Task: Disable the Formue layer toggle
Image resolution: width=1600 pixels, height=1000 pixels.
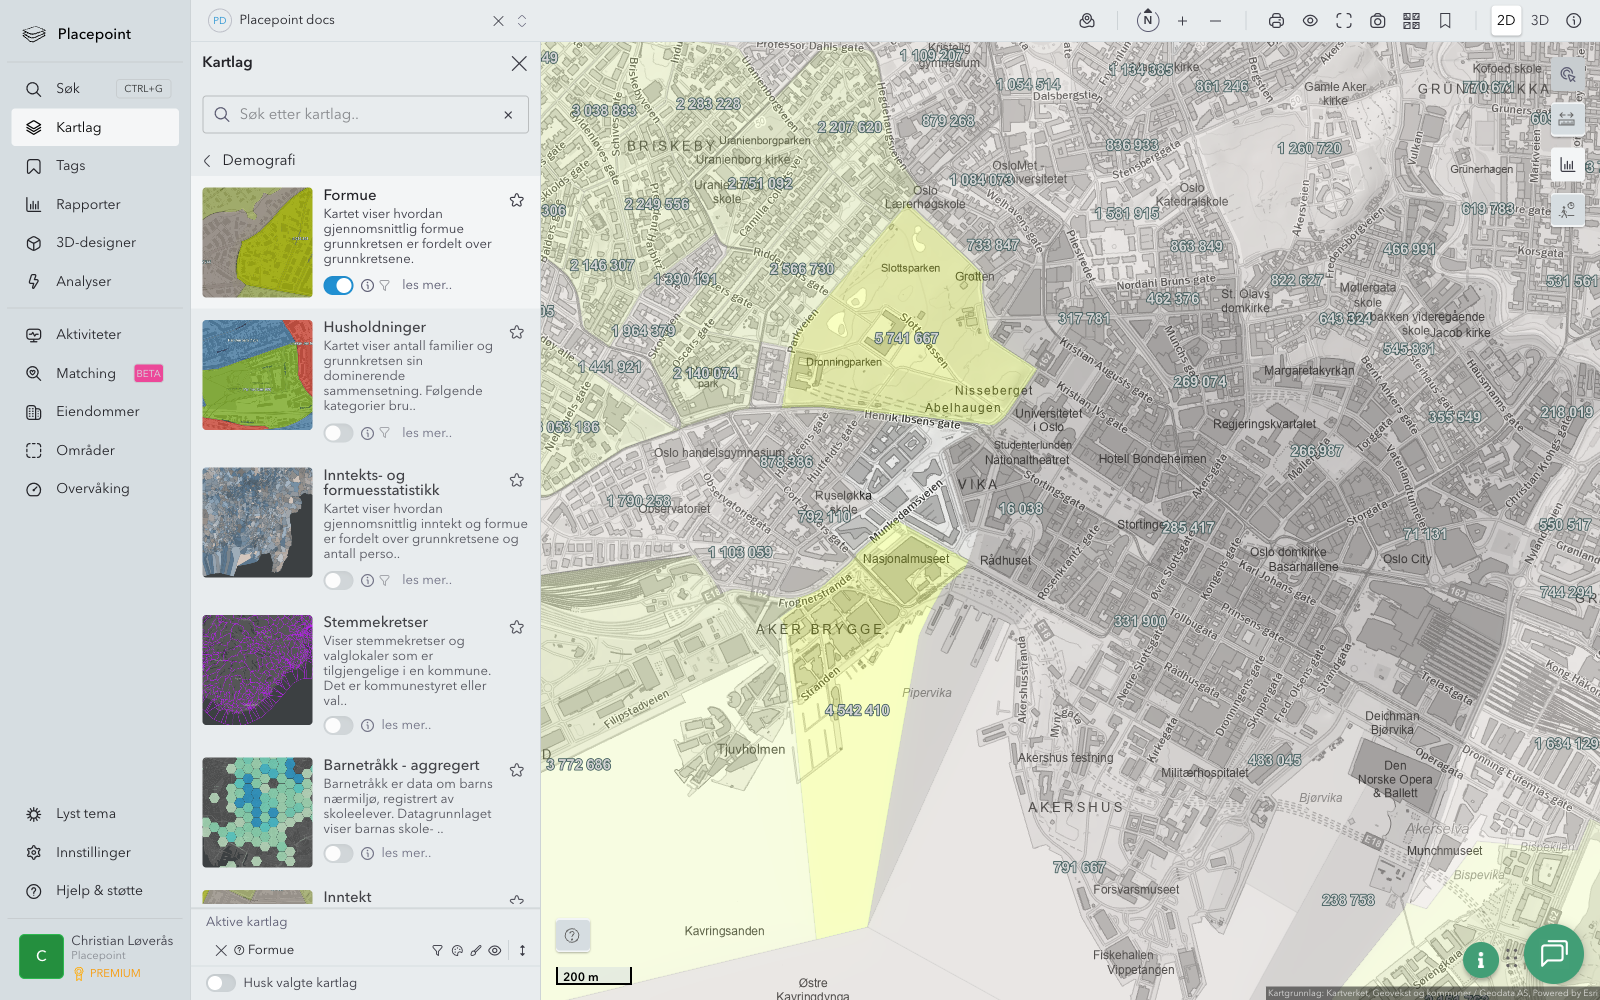Action: [338, 285]
